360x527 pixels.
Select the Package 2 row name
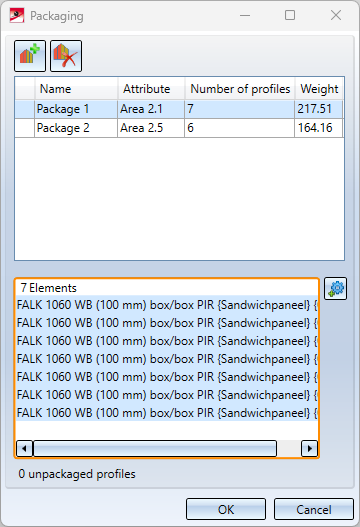pos(63,128)
